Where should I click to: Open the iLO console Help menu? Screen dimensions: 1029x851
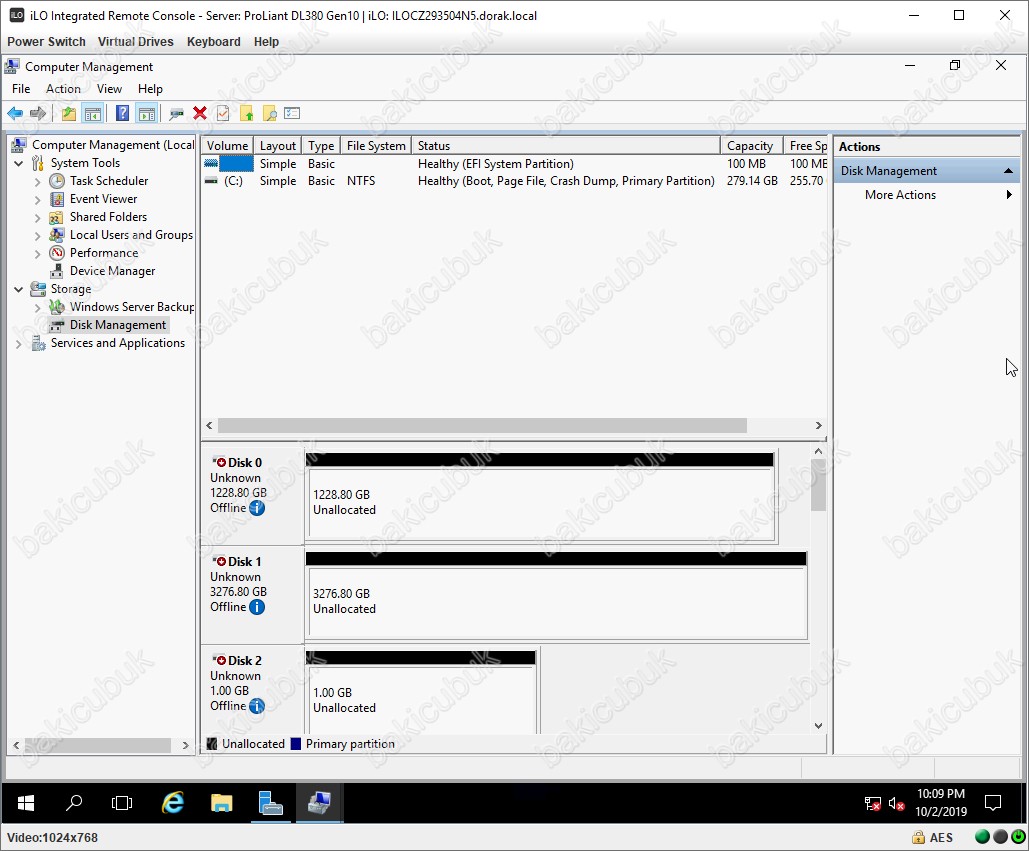[266, 41]
